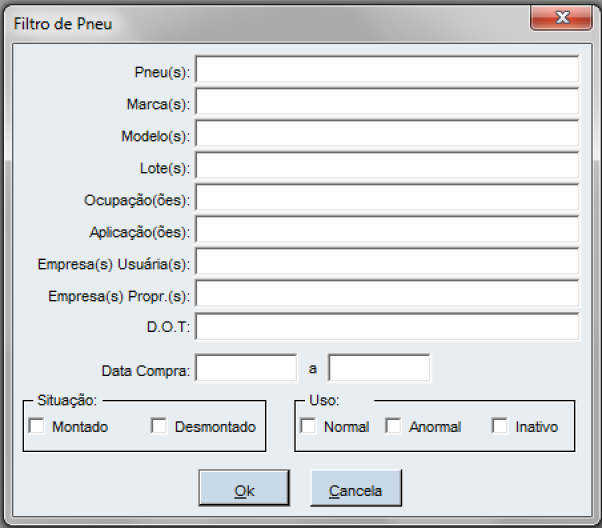Click the Empresa(s) Usuária(s) field

coord(387,262)
